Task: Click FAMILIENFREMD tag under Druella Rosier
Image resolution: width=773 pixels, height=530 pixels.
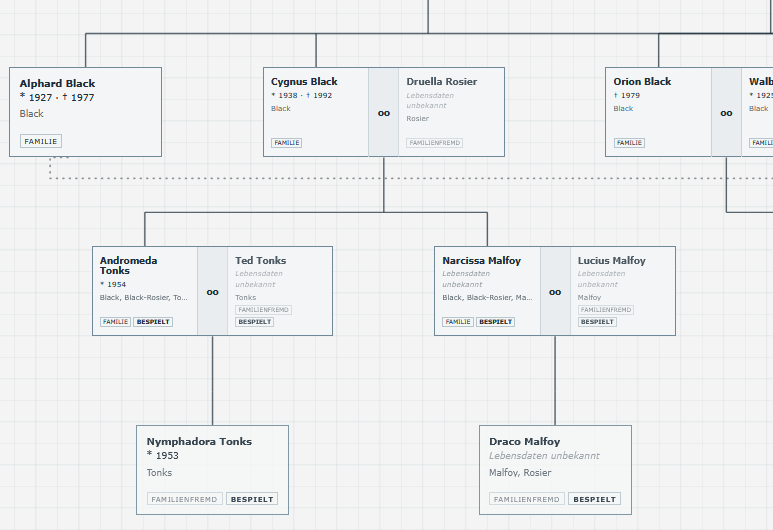Action: [x=434, y=142]
